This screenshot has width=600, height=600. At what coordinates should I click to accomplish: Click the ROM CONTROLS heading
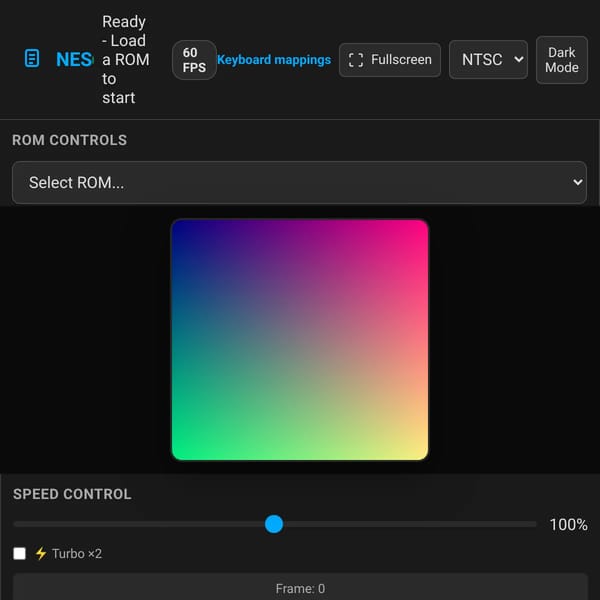click(69, 140)
